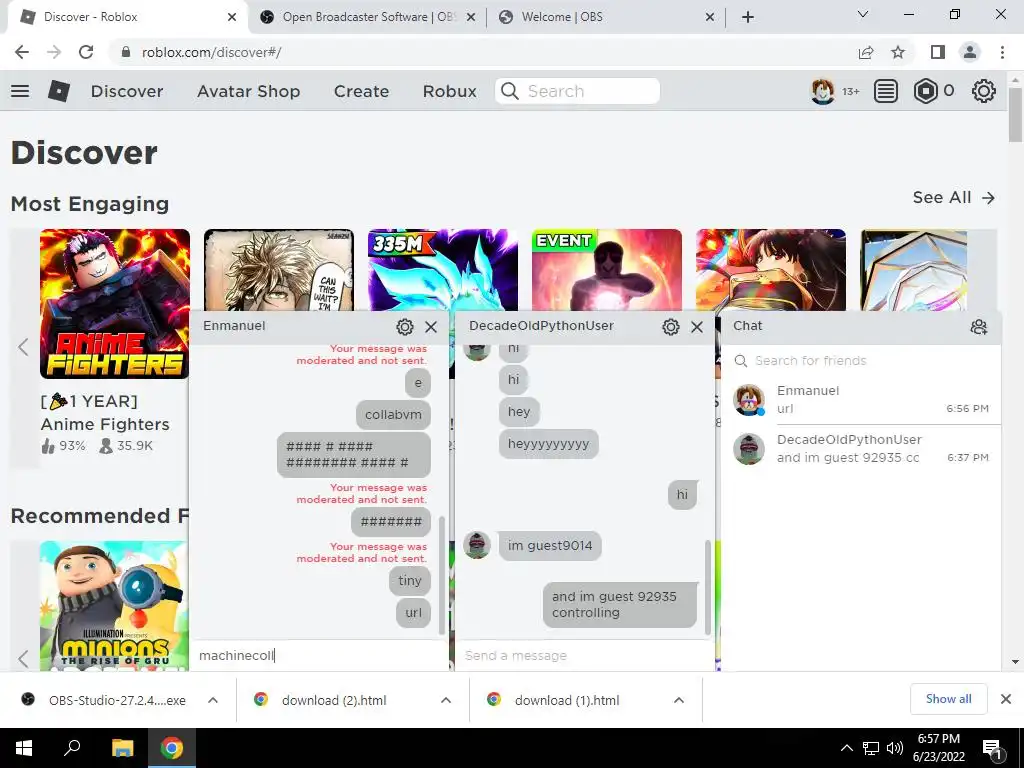
Task: Open Windows Start menu
Action: (24, 748)
